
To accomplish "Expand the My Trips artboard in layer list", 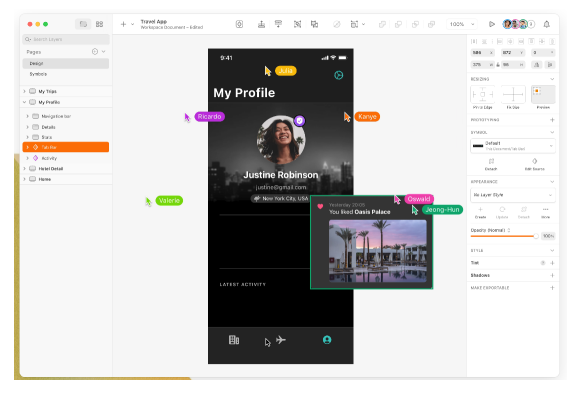I will (x=25, y=91).
